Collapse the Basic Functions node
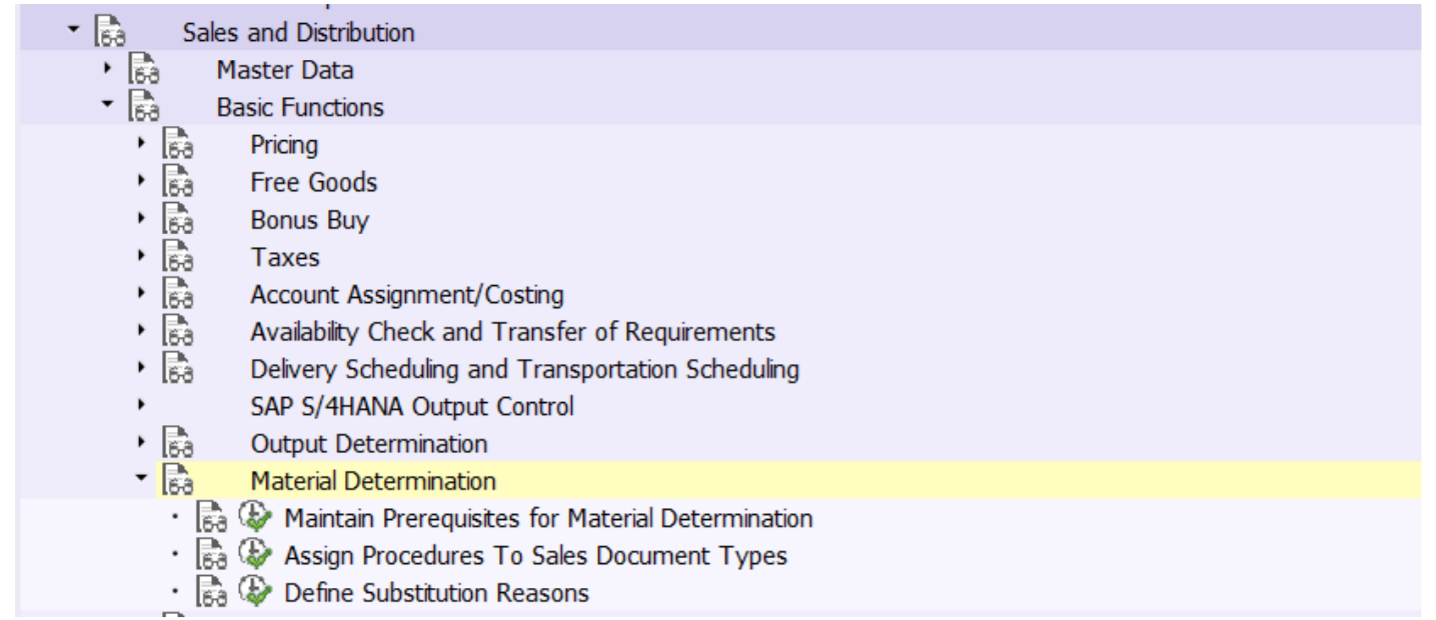1436x620 pixels. 107,106
